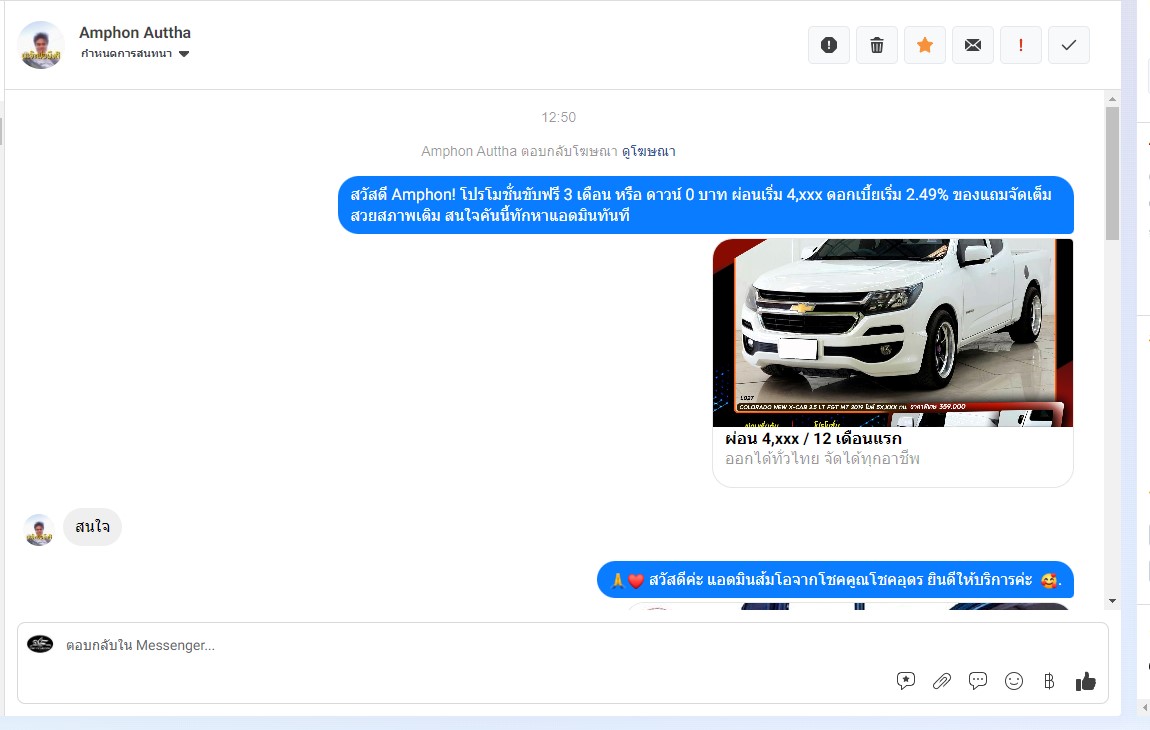Mark conversation unread with envelope icon
Viewport: 1150px width, 730px height.
click(x=973, y=45)
